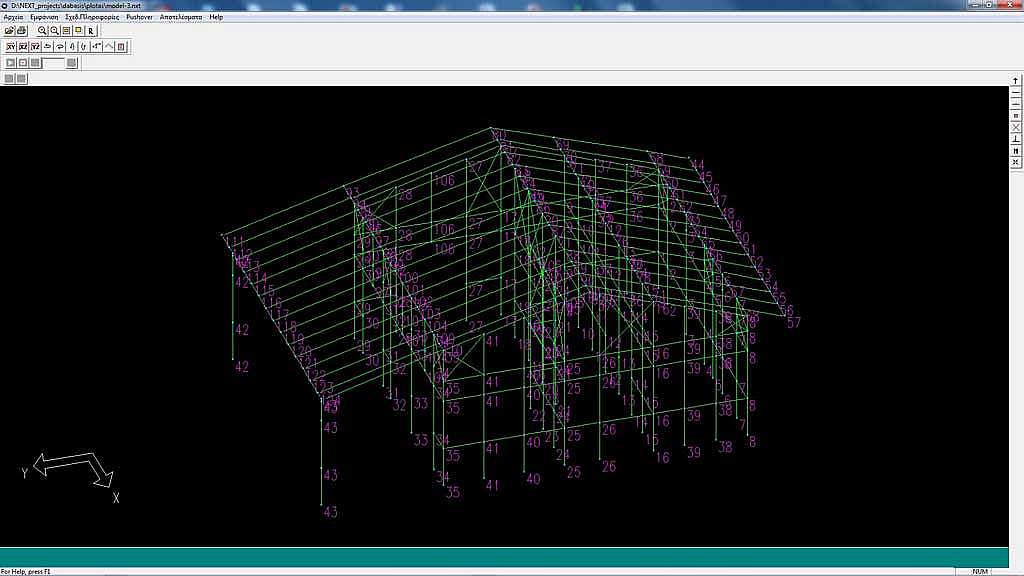The image size is (1024, 576).
Task: Switch to the XY plane view
Action: tap(10, 47)
